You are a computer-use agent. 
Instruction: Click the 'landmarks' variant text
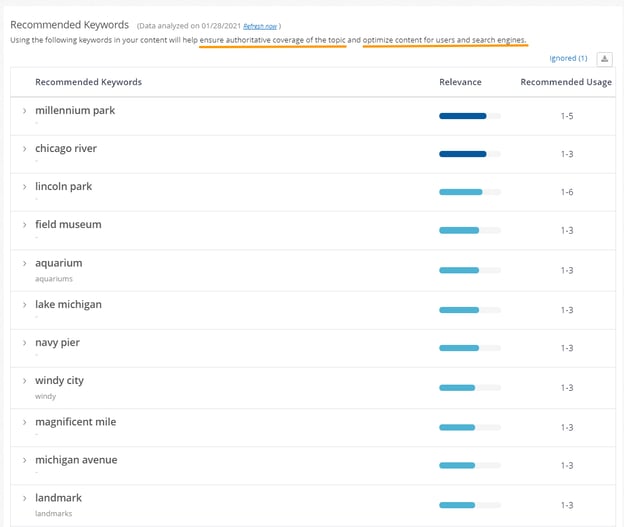[53, 514]
